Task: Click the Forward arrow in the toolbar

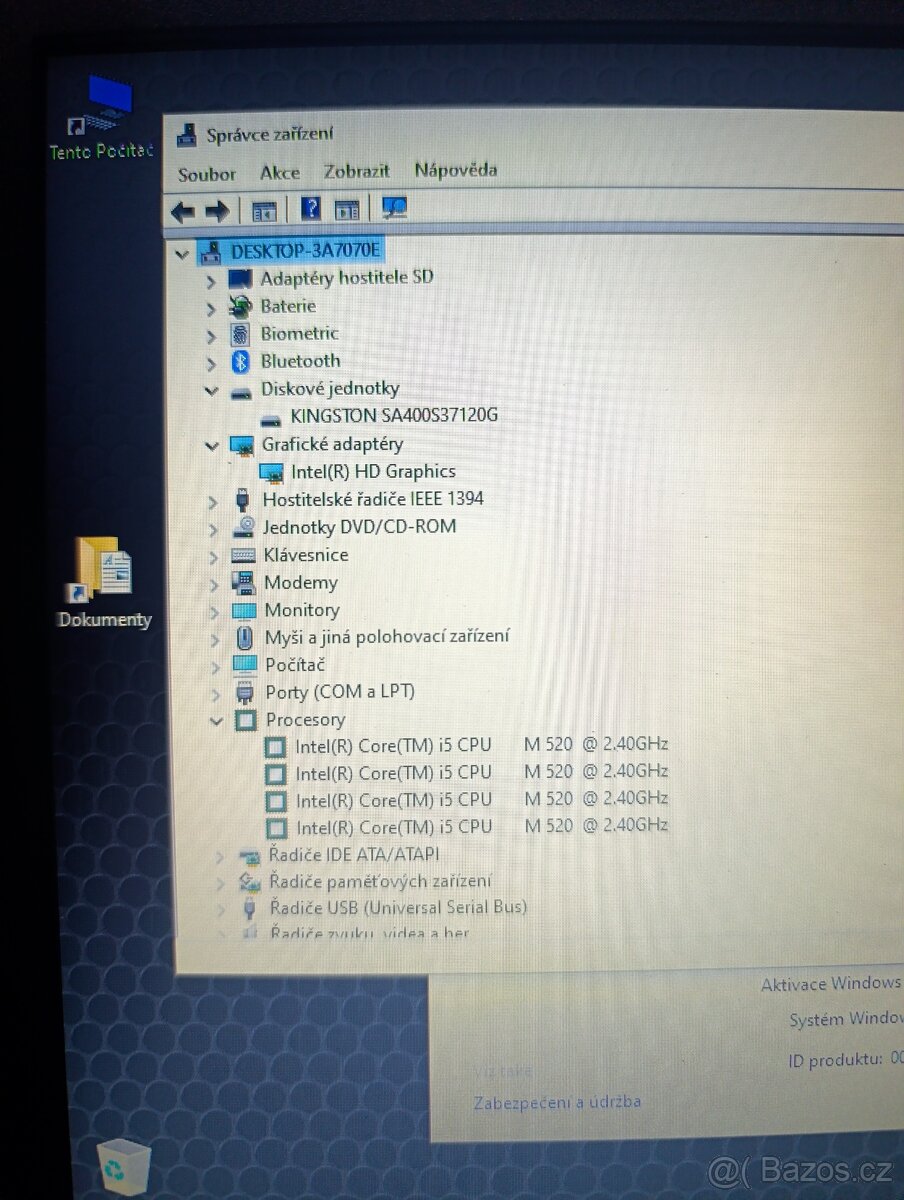Action: (218, 211)
